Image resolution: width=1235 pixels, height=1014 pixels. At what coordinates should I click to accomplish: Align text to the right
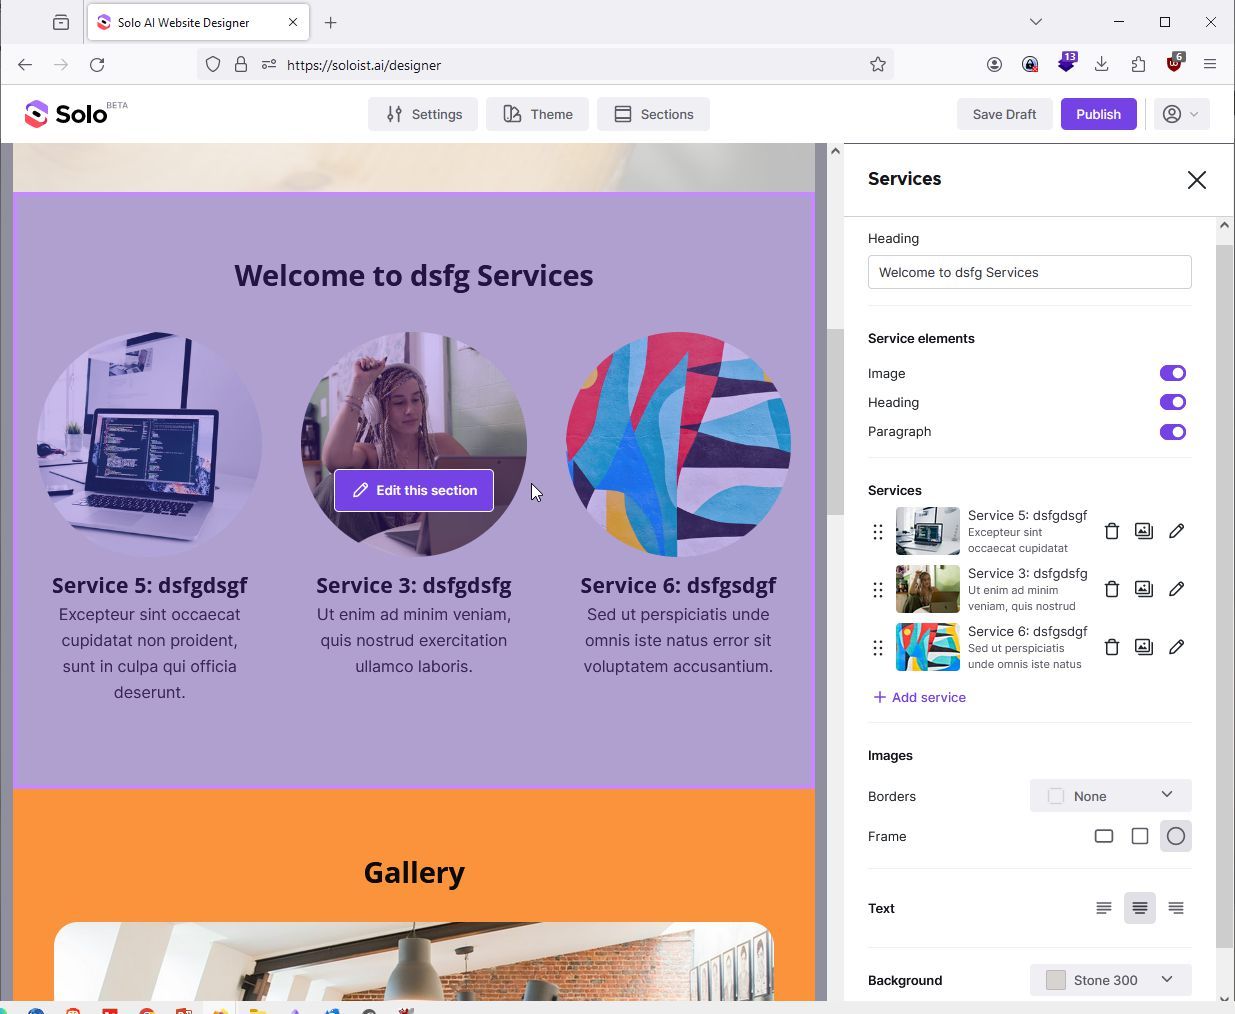(x=1176, y=908)
